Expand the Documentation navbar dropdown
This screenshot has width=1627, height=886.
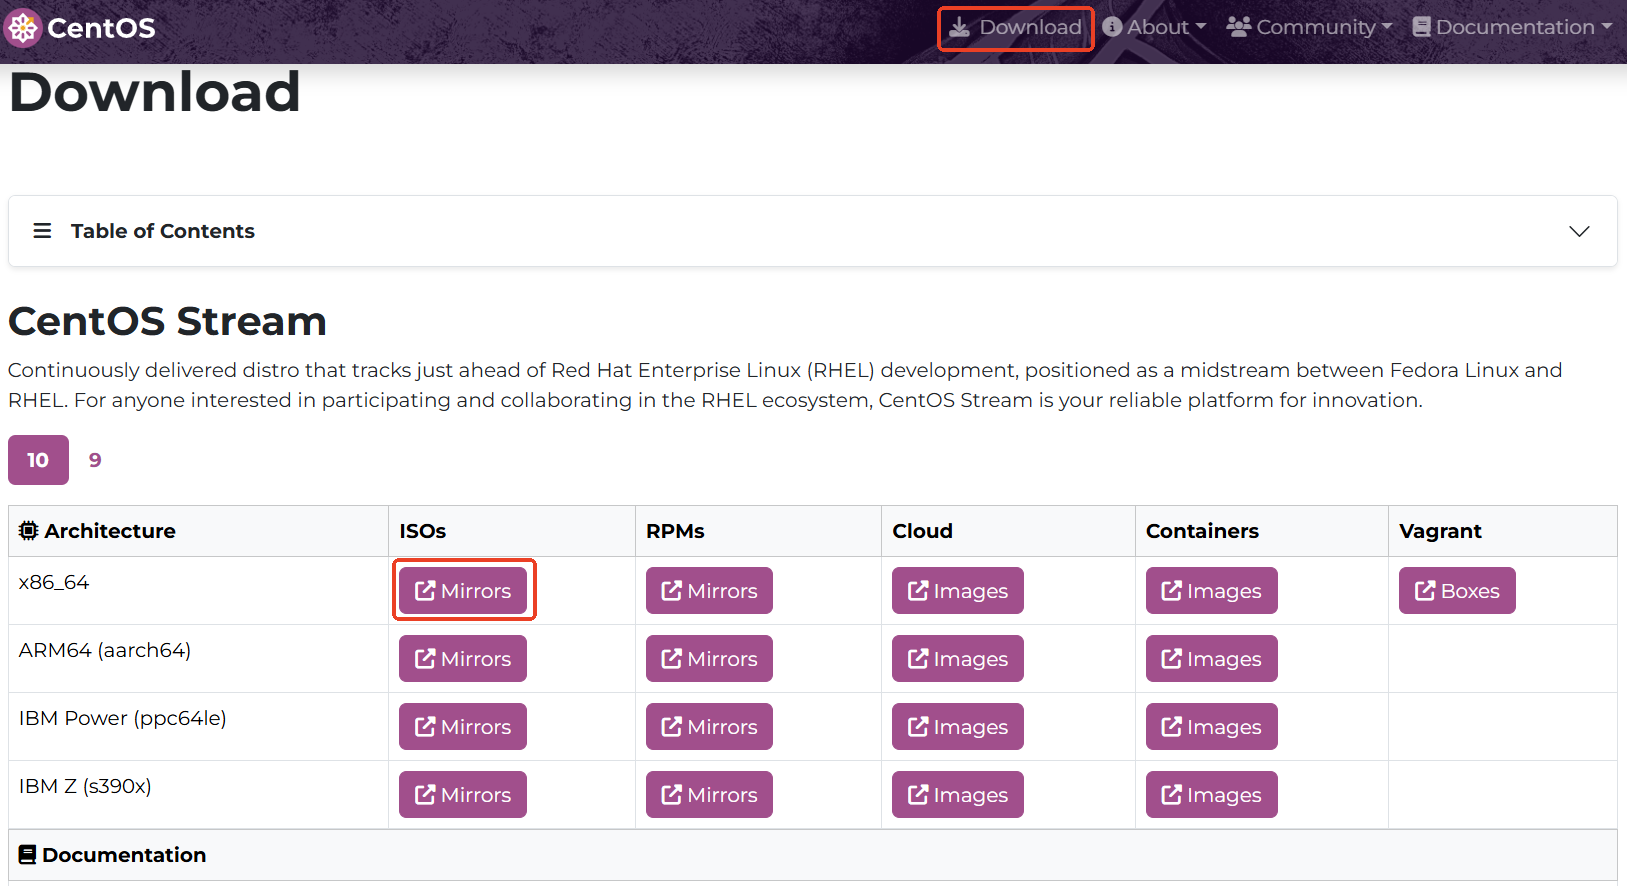click(1512, 27)
